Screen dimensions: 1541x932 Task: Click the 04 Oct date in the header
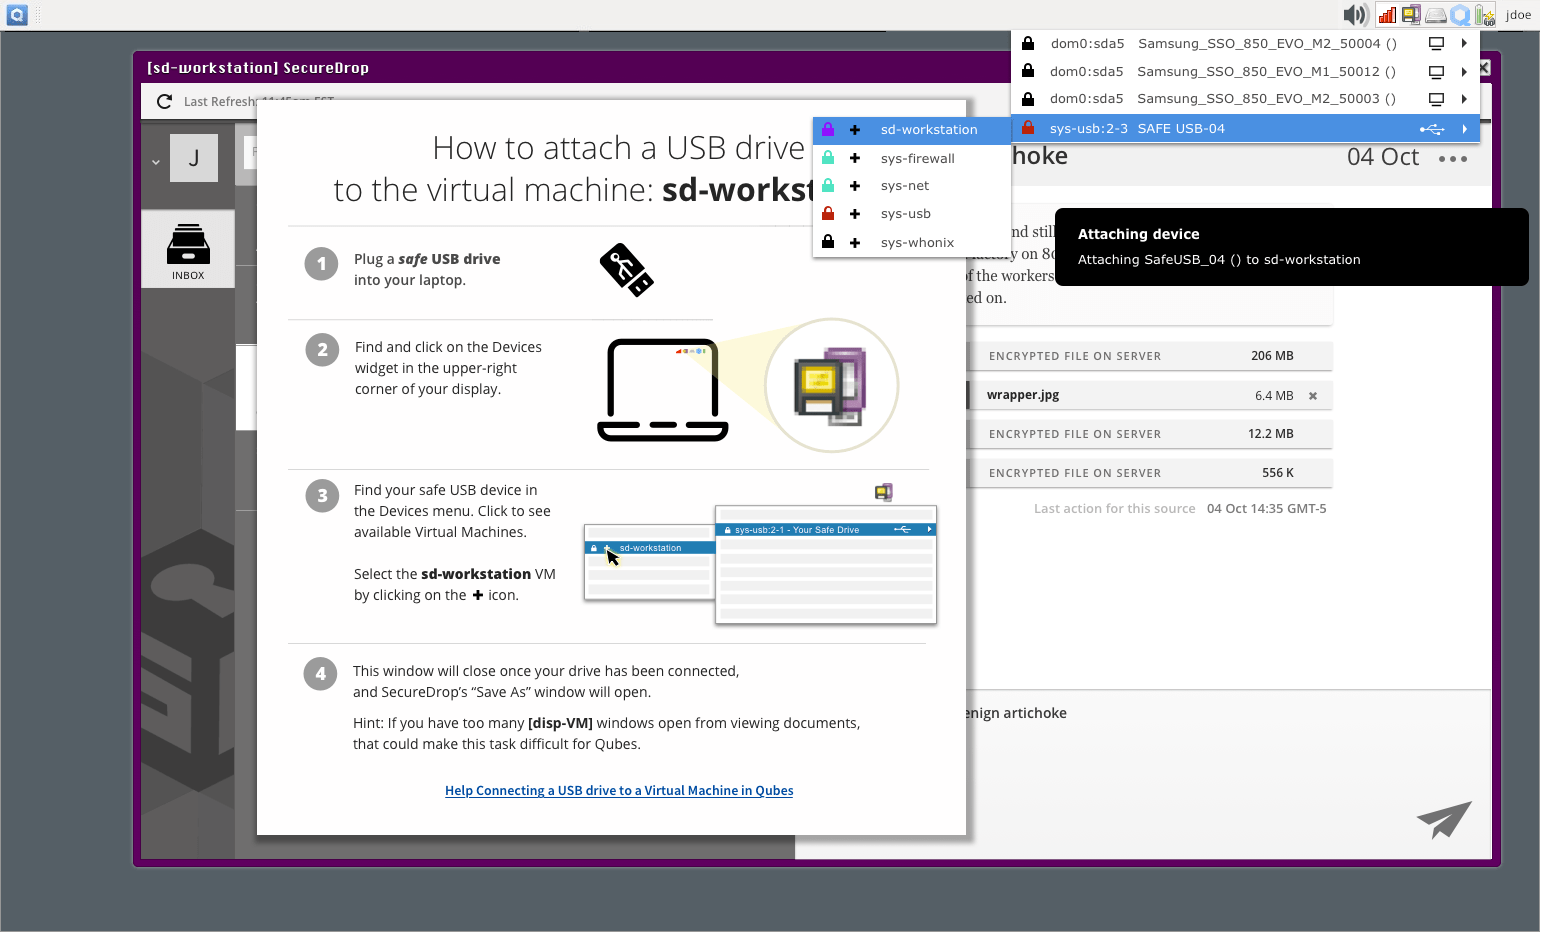coord(1383,157)
